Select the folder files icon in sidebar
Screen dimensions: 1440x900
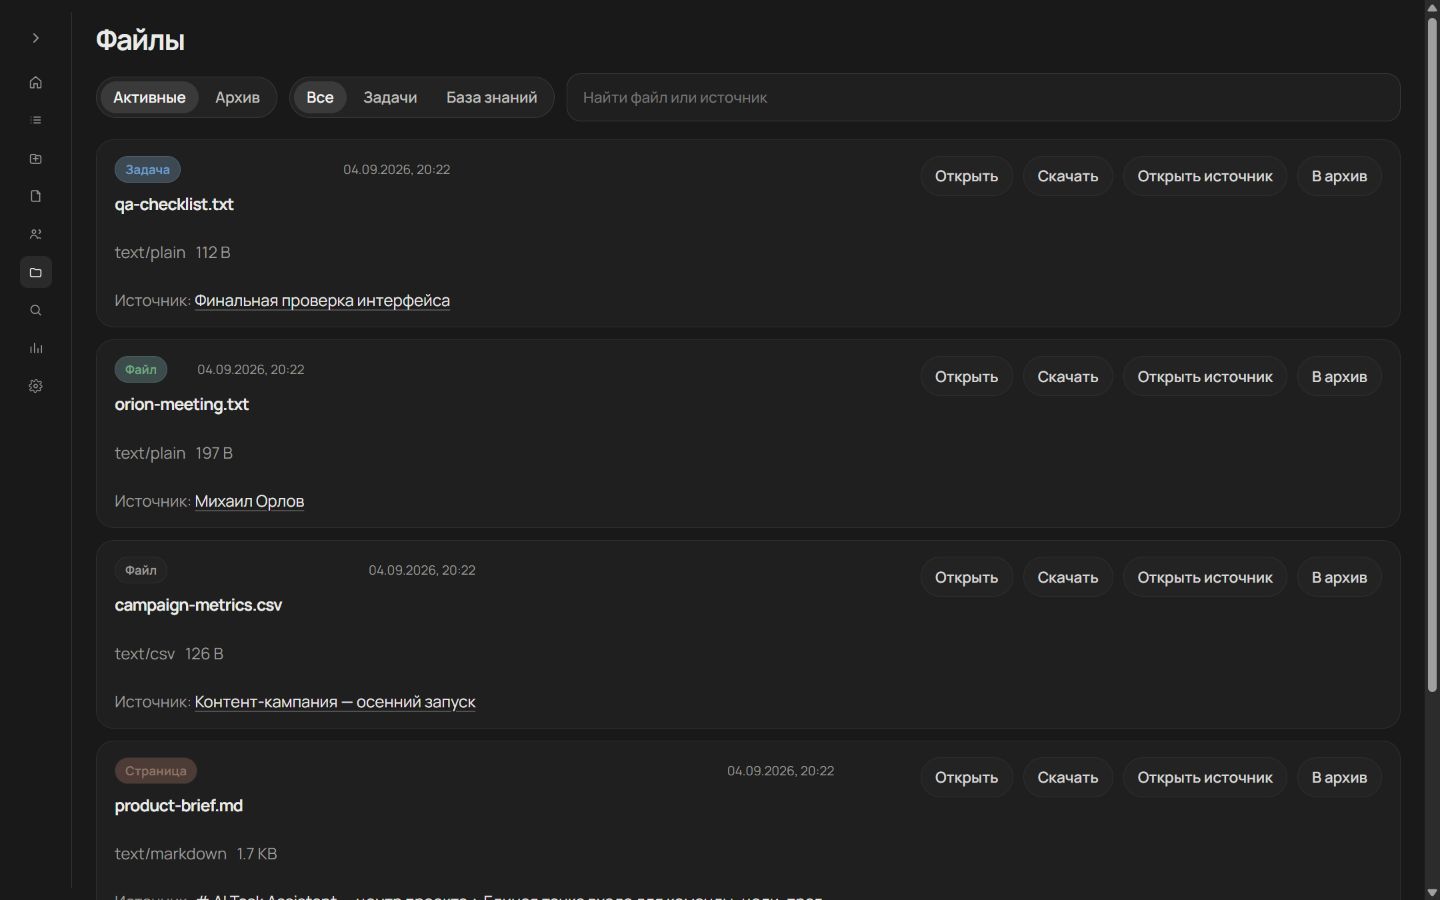click(x=36, y=273)
